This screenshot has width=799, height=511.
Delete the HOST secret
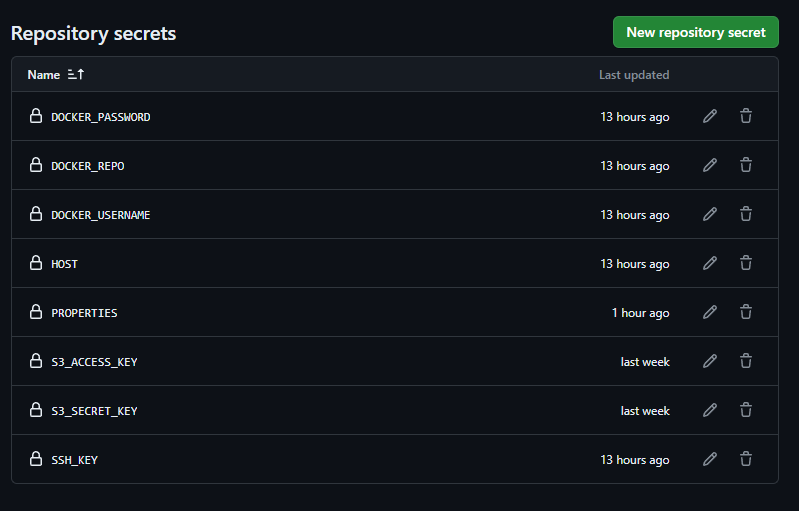[745, 263]
